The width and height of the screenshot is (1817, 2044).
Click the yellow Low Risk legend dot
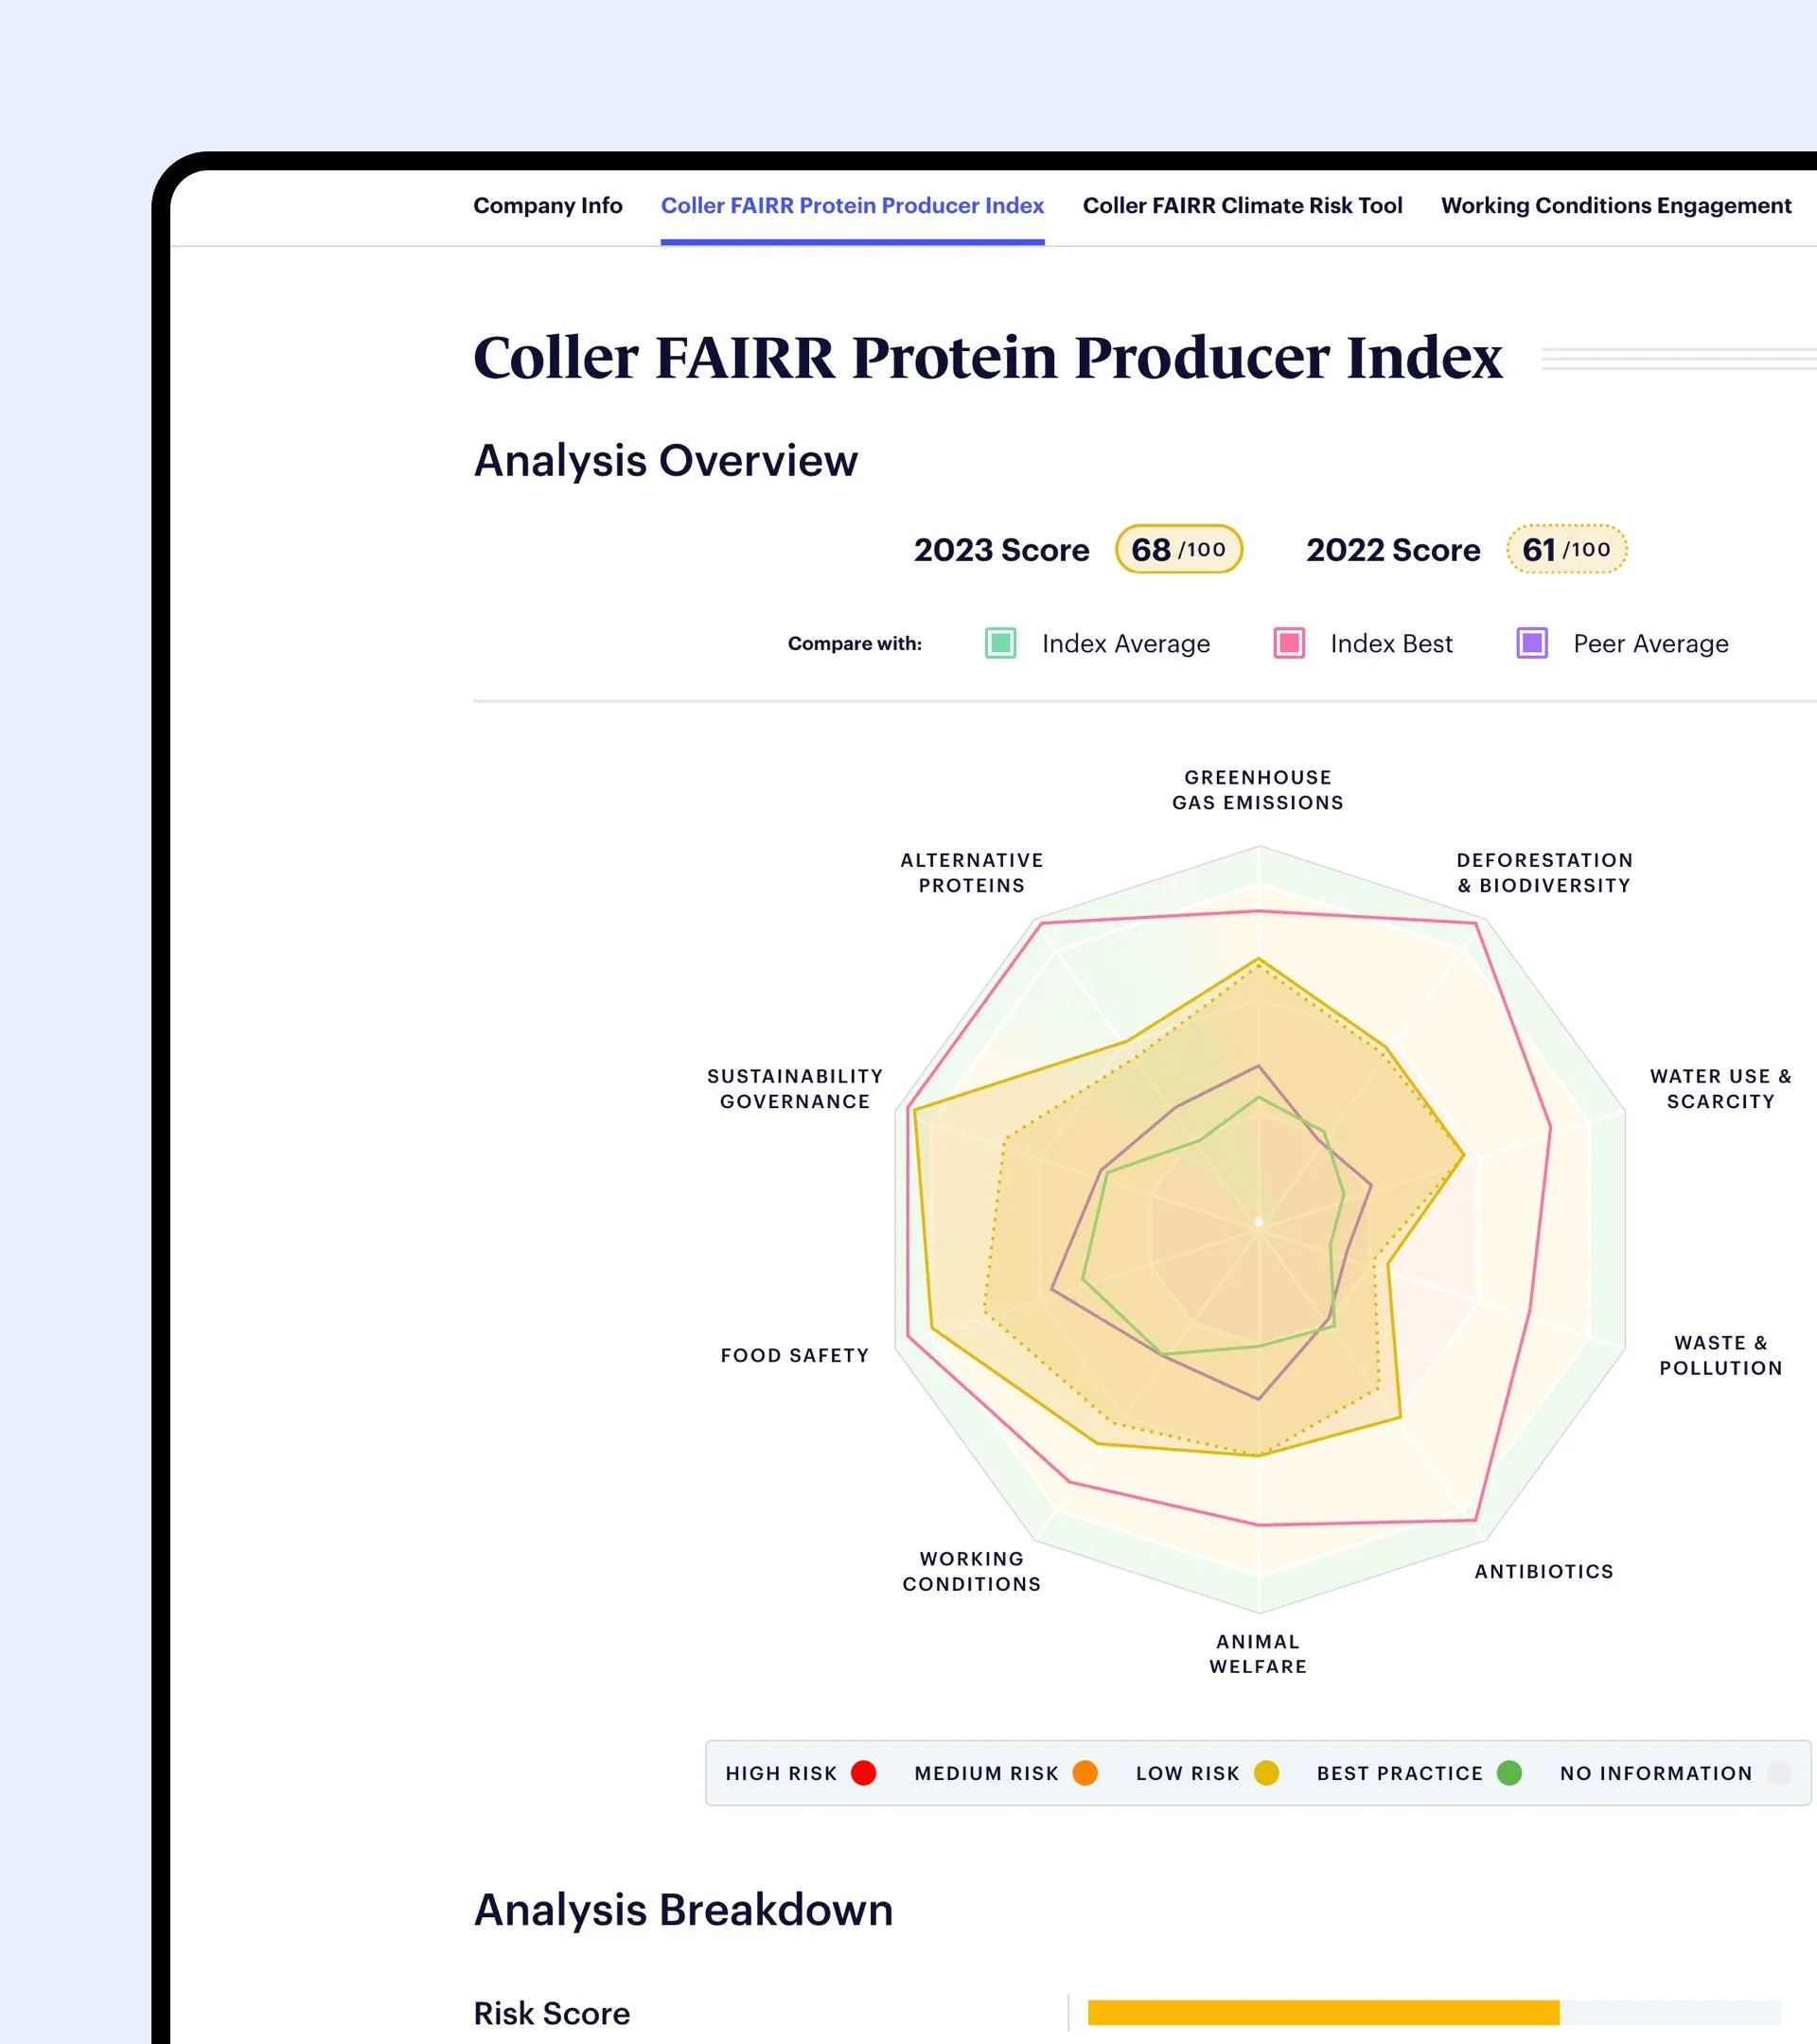1266,1773
